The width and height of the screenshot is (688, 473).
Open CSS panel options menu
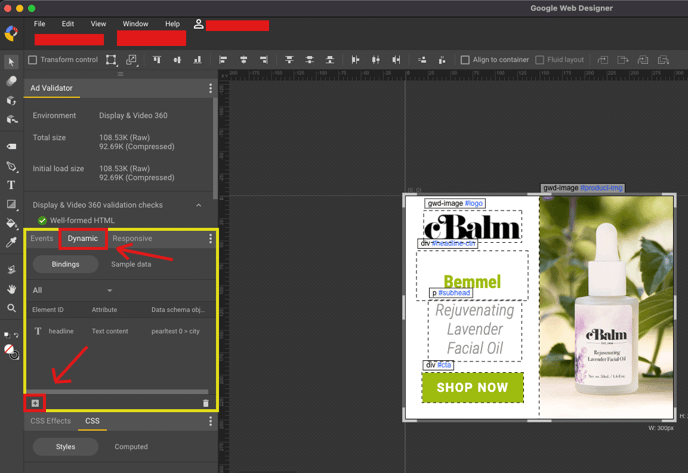[x=211, y=421]
